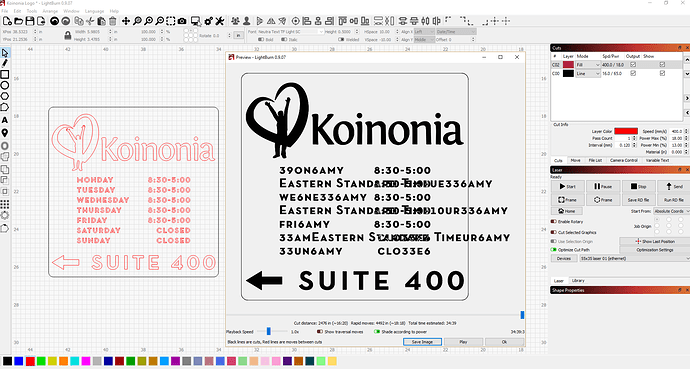
Task: Open Mode dropdown for C02 Fill layer
Action: pos(588,65)
